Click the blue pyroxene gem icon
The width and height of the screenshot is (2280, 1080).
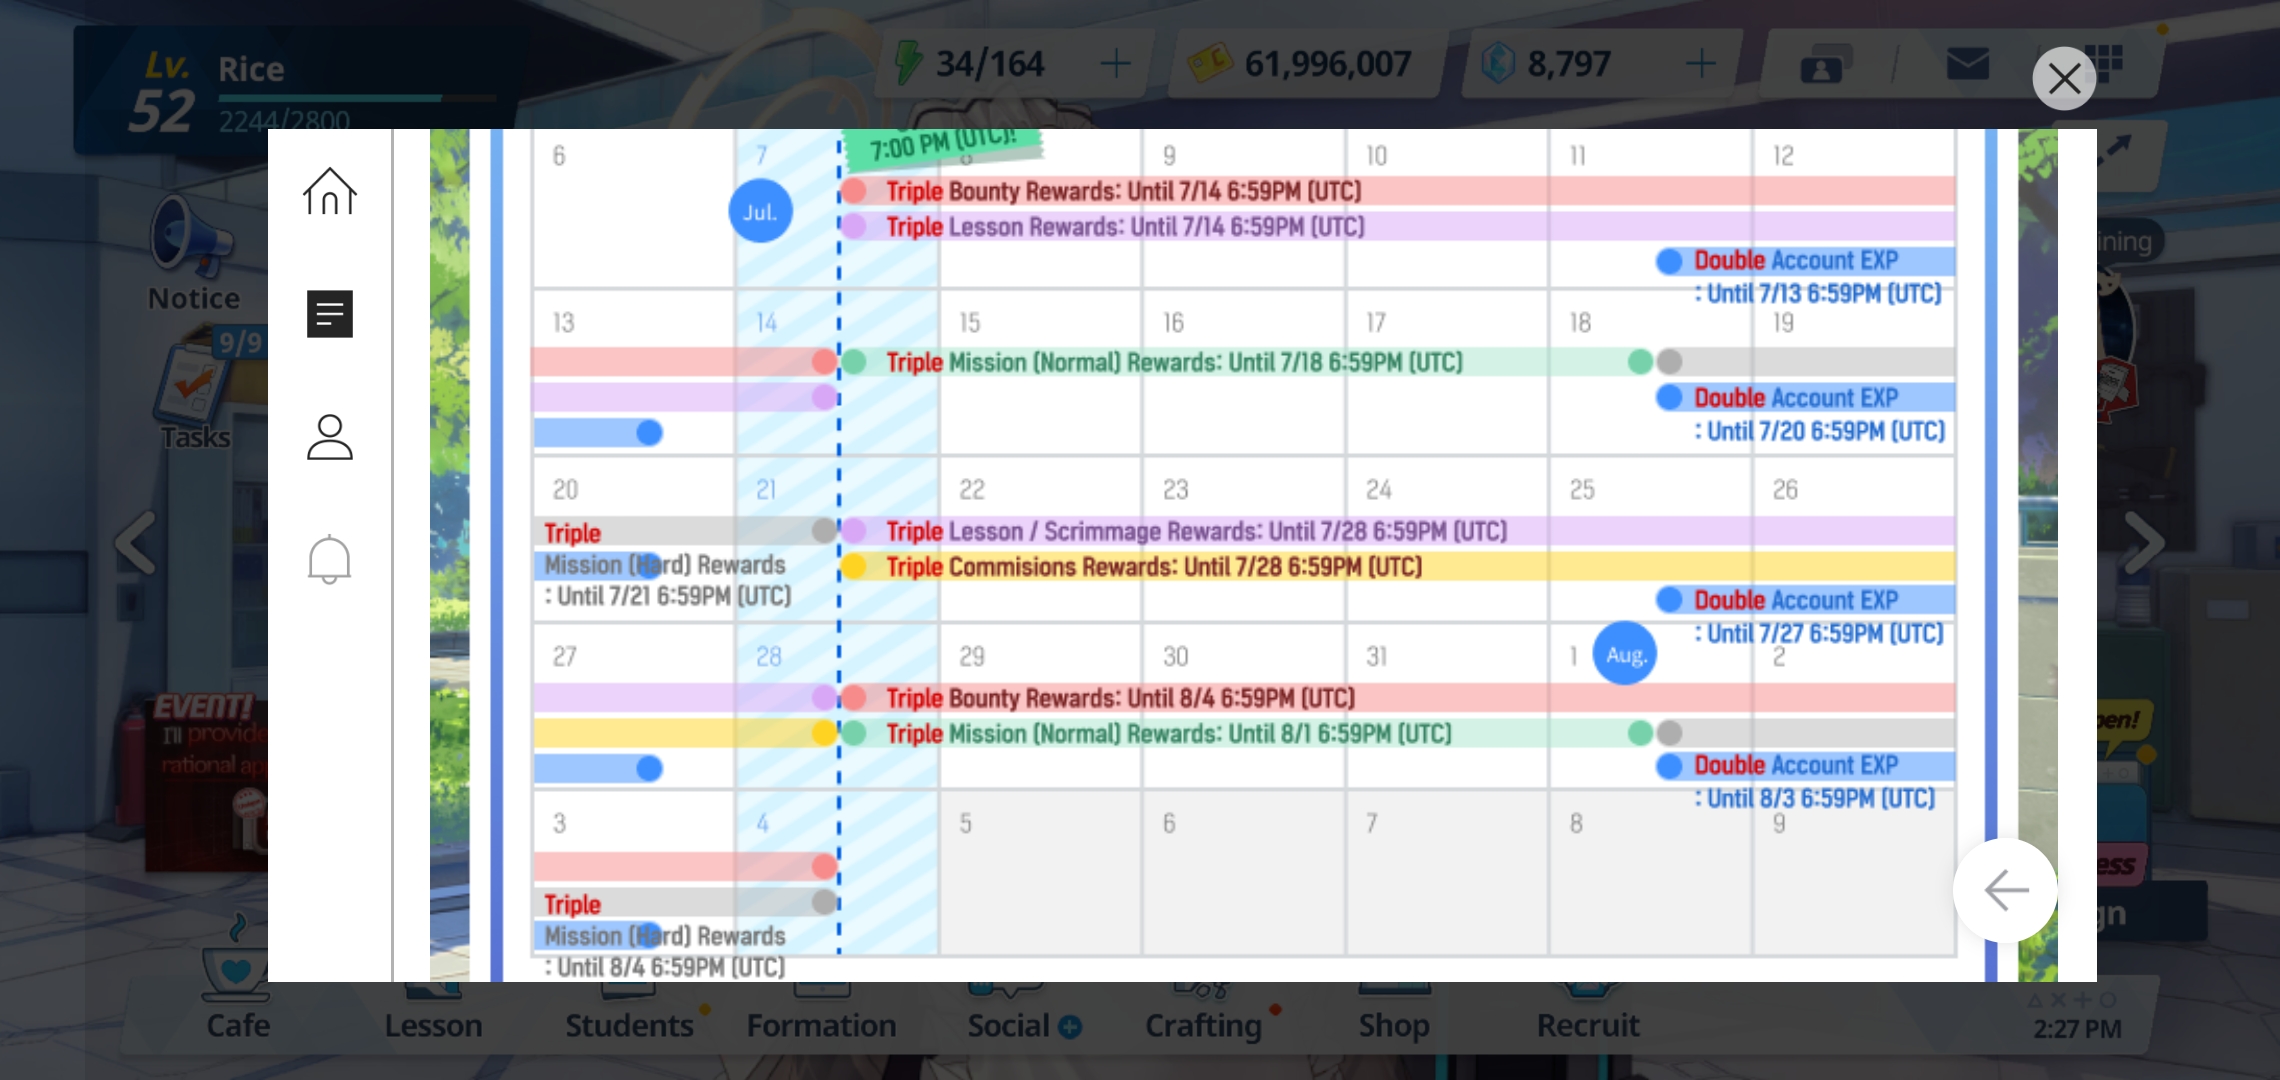tap(1498, 63)
